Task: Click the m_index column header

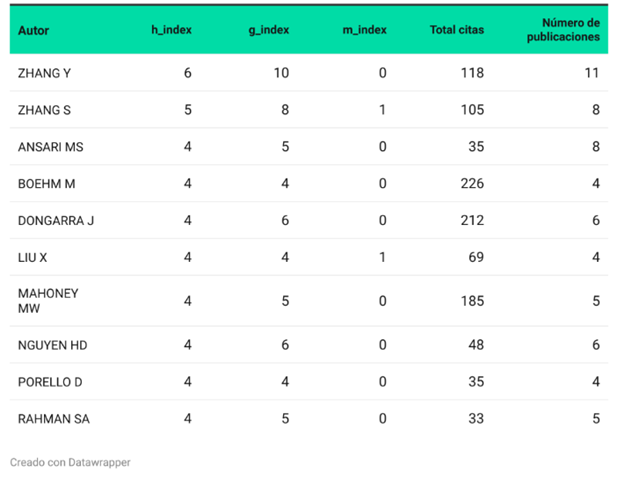Action: [x=365, y=30]
